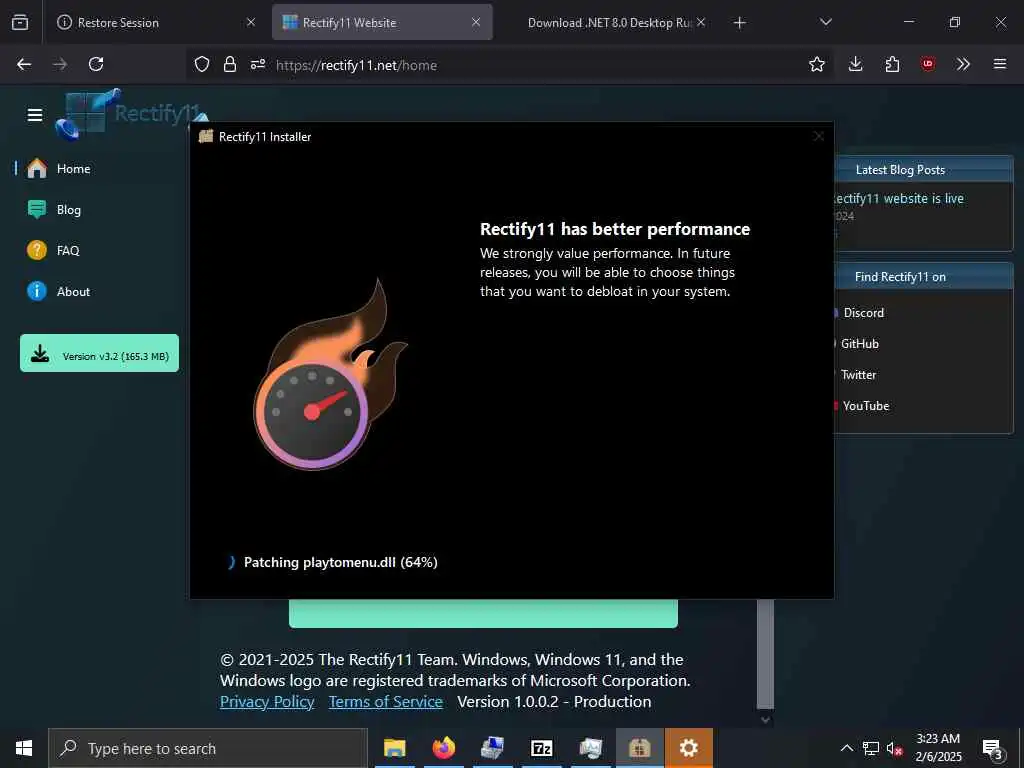Open a new browser tab
Screen dimensions: 1024x768
pos(739,23)
